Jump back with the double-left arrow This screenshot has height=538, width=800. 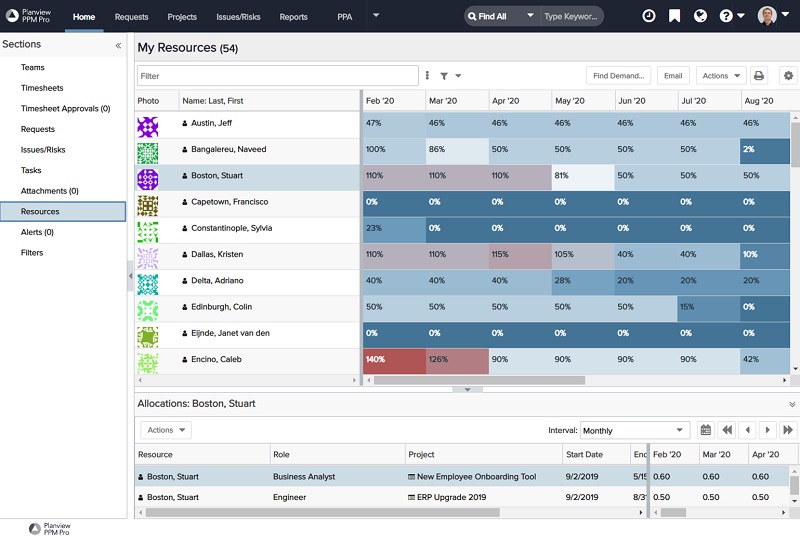click(727, 430)
